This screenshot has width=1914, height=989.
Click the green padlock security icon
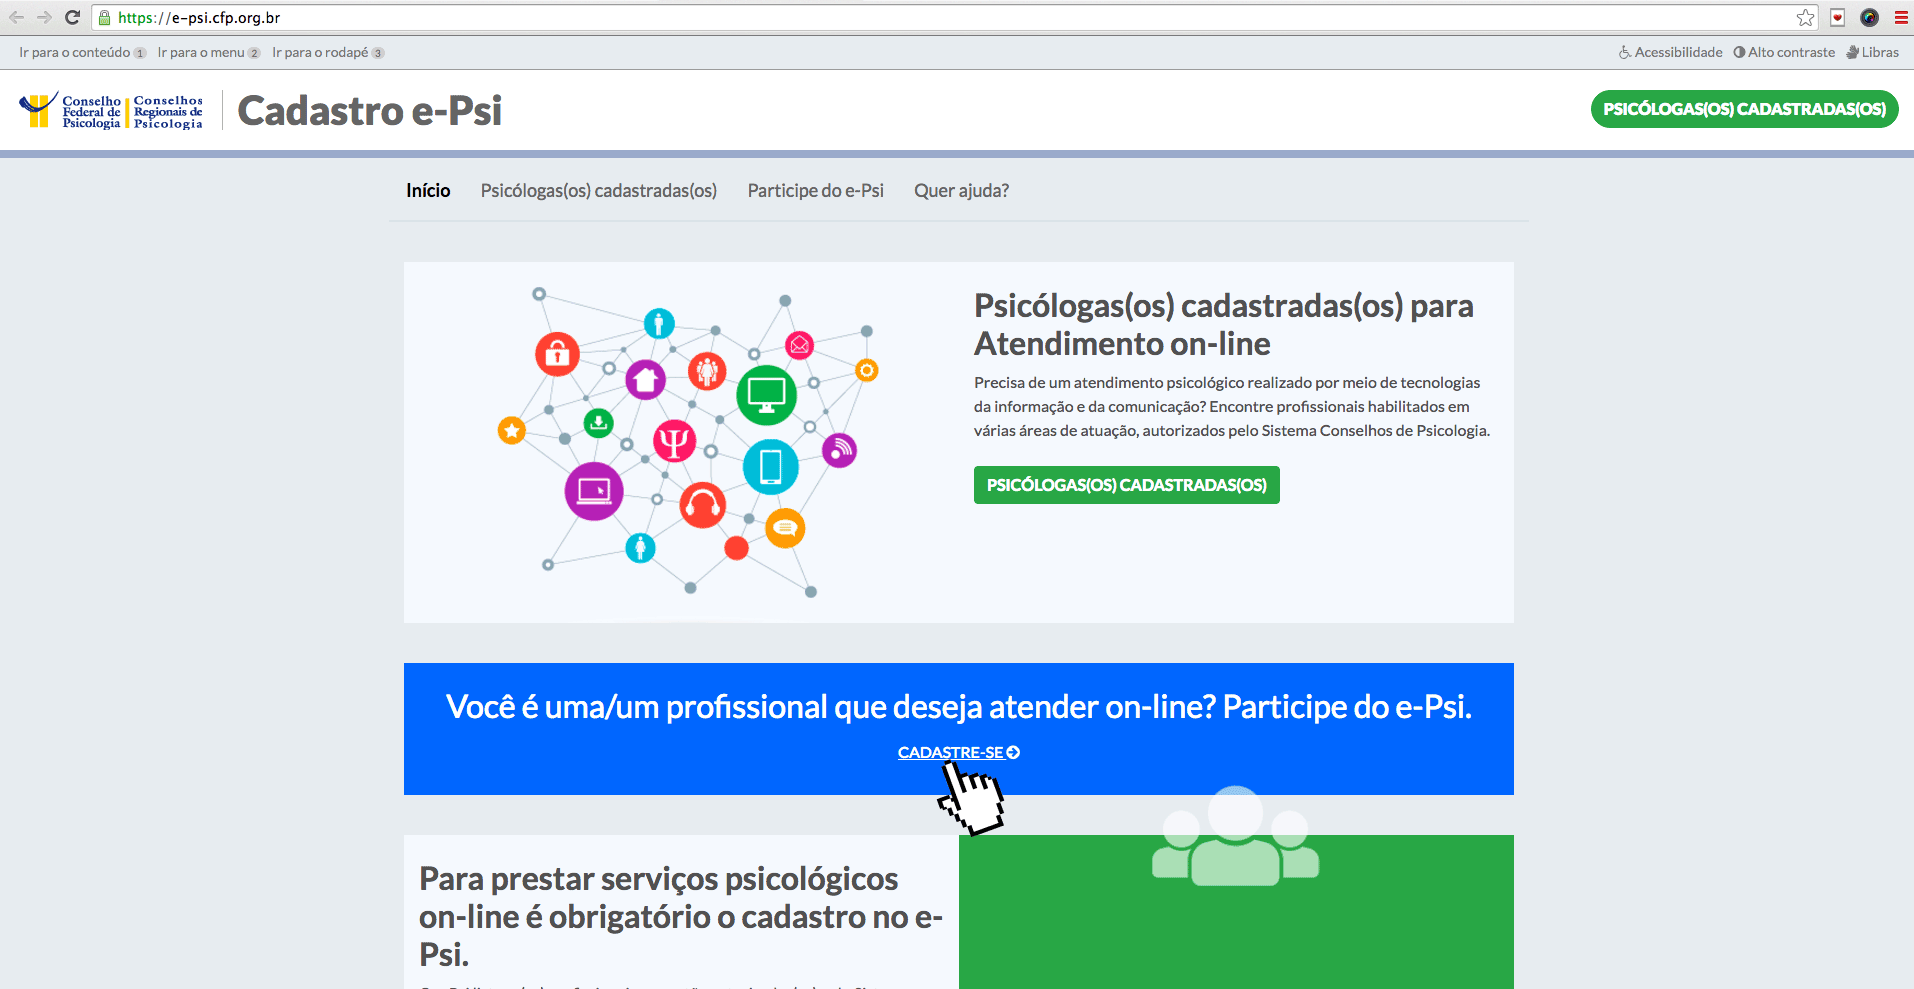(104, 17)
